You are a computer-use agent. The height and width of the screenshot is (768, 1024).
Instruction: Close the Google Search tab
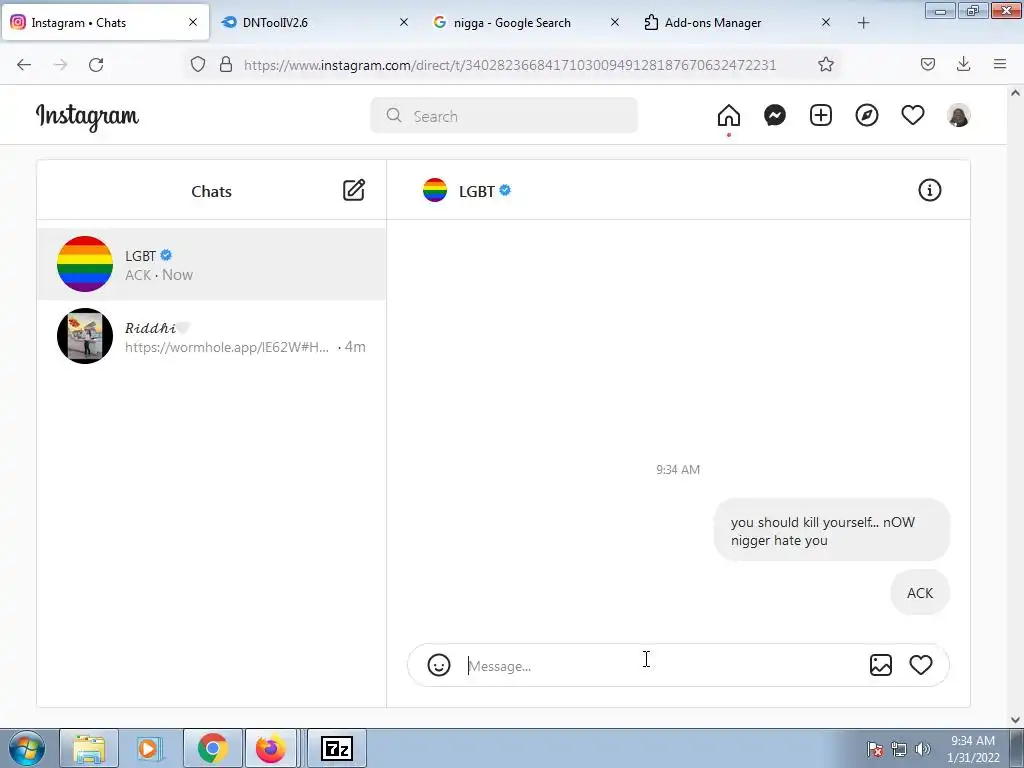click(x=615, y=22)
